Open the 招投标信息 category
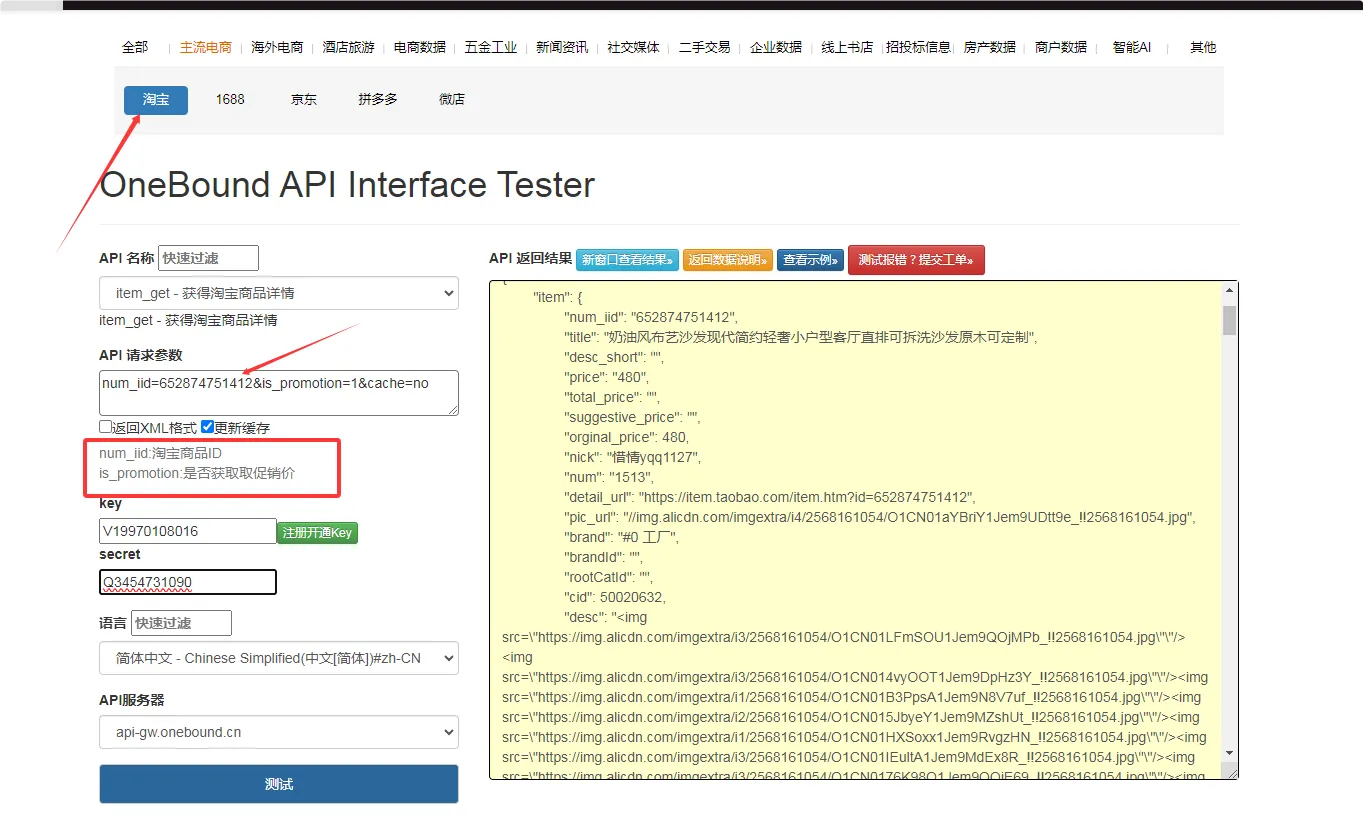Screen dimensions: 1363x822 tap(918, 47)
